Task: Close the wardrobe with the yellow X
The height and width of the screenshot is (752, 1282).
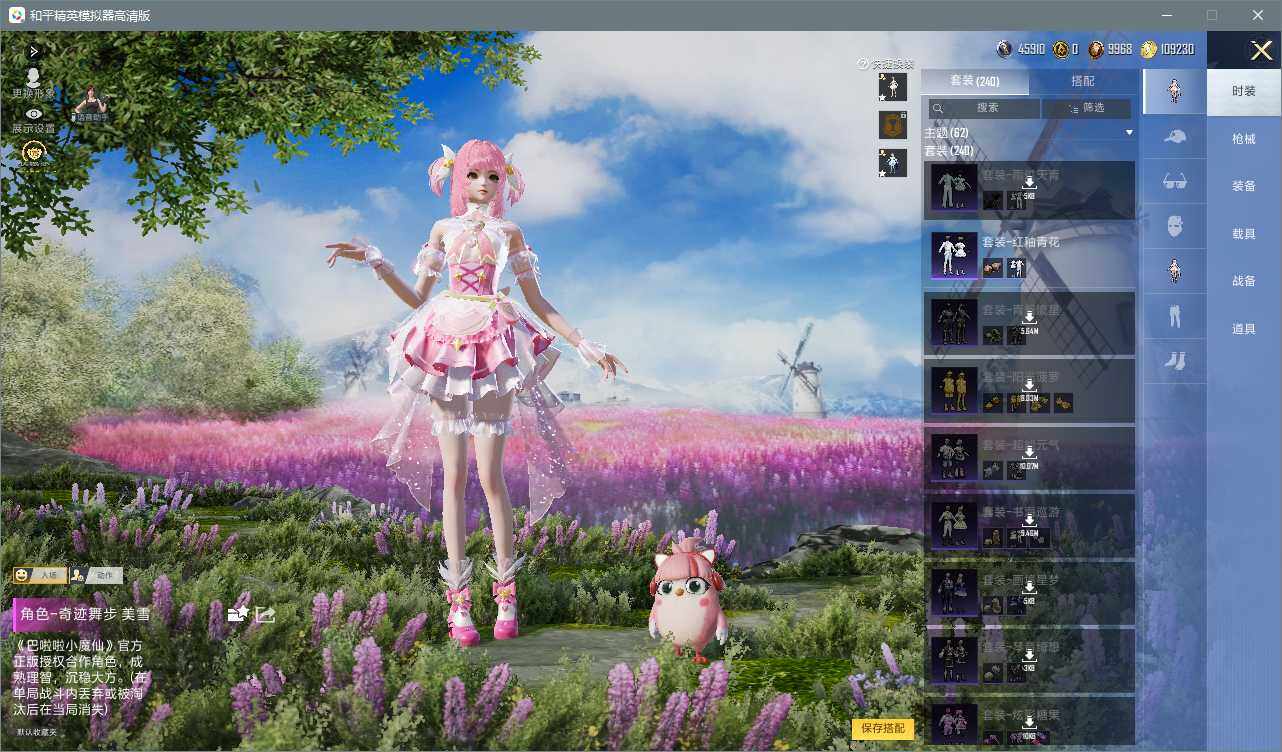Action: [x=1261, y=50]
